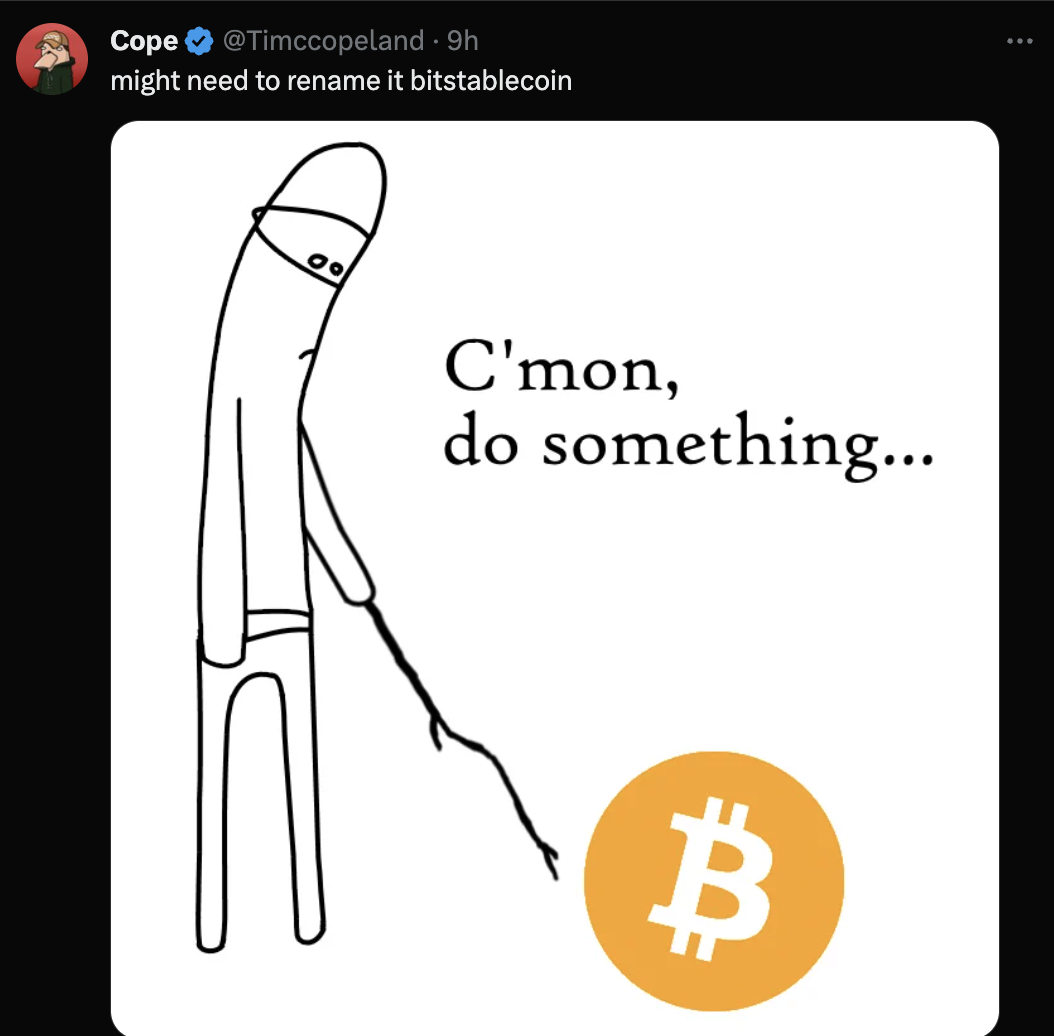
Task: Click the word bitstablecoin in the tweet
Action: (490, 80)
